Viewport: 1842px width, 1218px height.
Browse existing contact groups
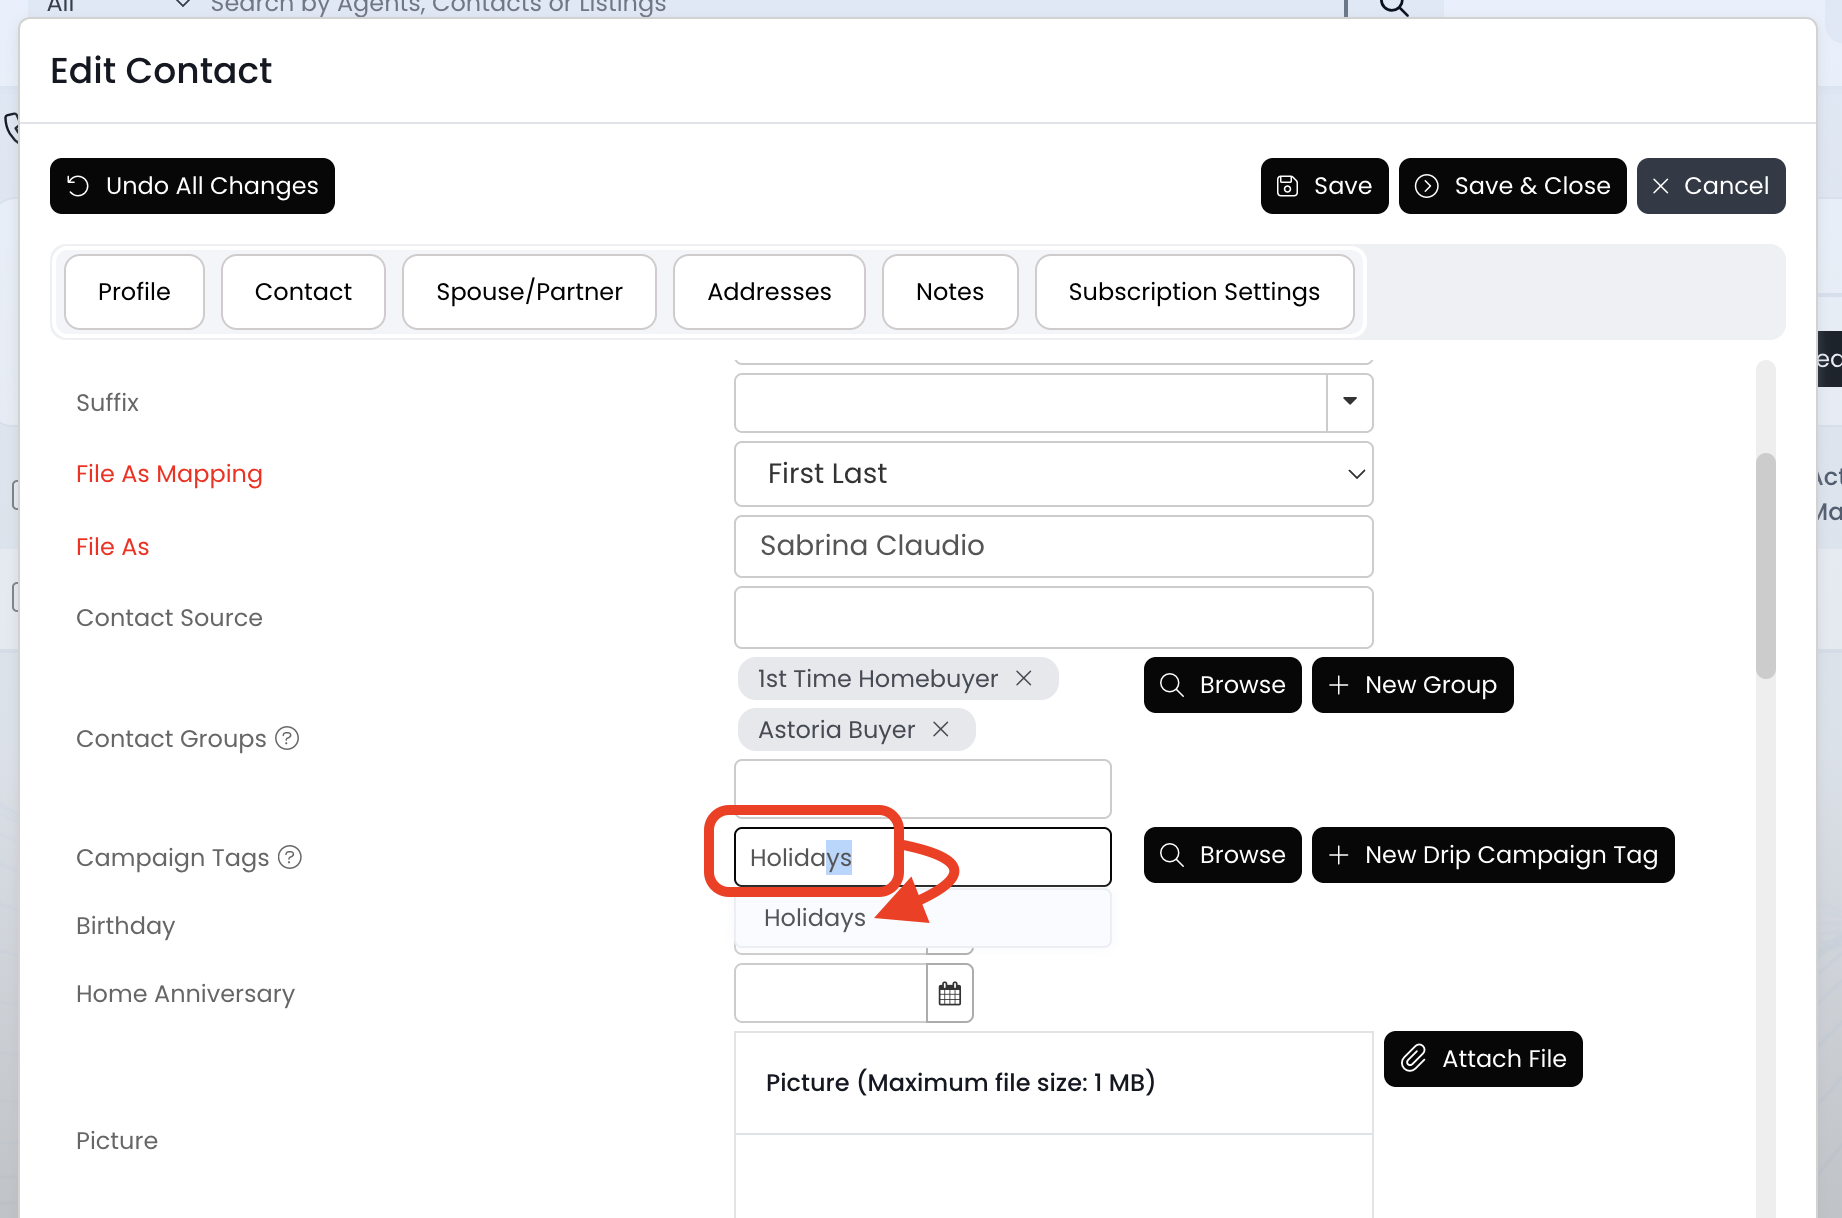(x=1222, y=685)
